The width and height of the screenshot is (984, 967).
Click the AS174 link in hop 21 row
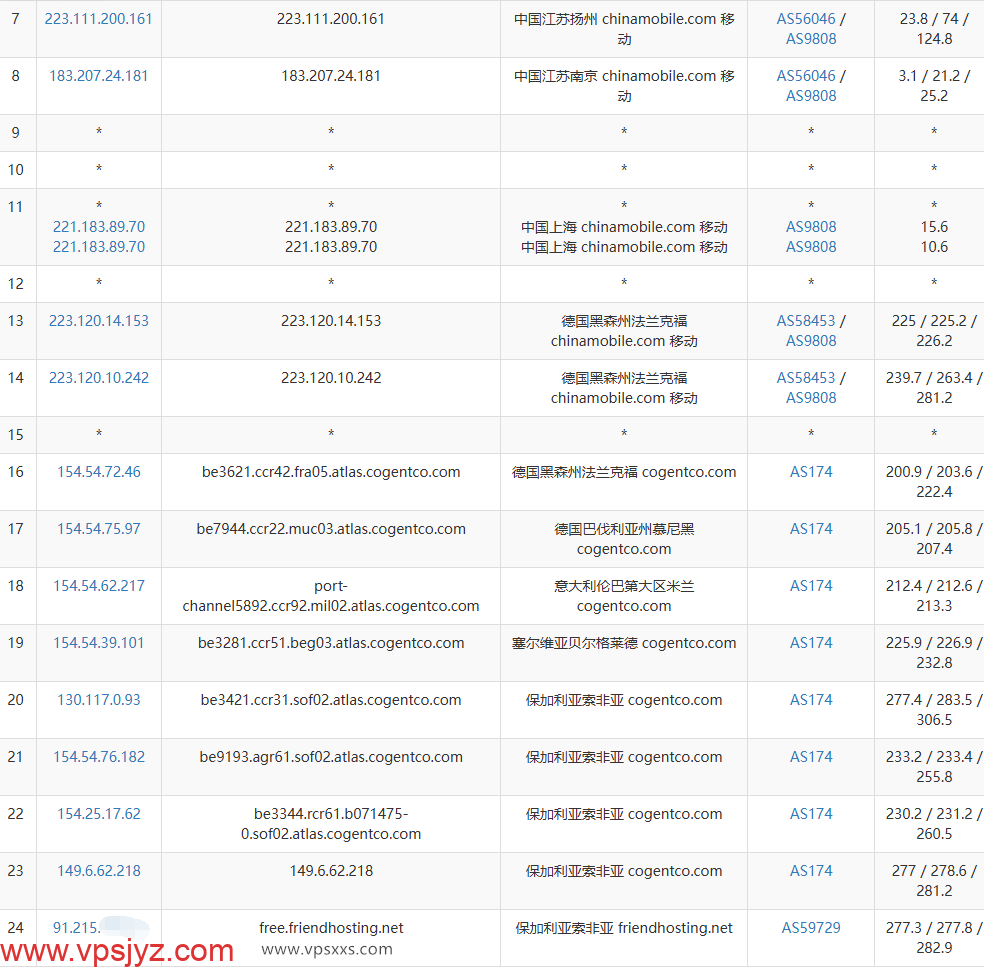click(811, 757)
